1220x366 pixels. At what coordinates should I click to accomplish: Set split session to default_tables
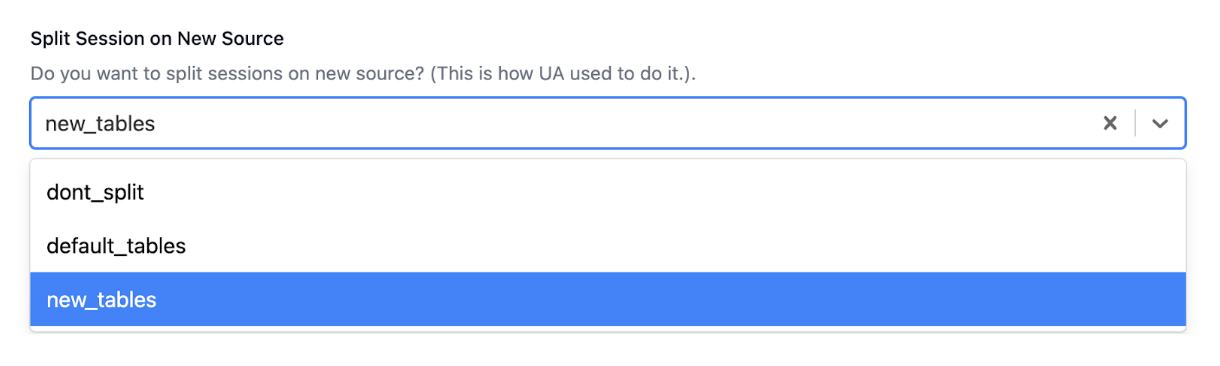coord(608,245)
